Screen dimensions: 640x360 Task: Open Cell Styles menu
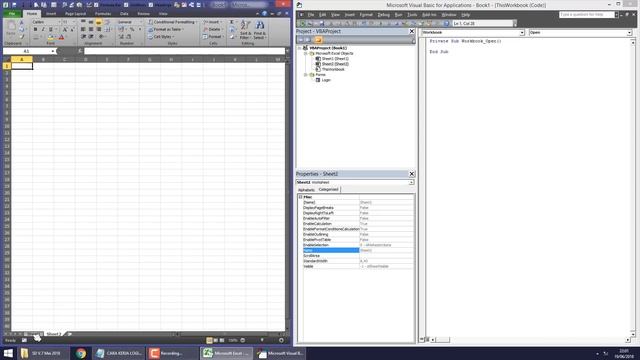(161, 37)
